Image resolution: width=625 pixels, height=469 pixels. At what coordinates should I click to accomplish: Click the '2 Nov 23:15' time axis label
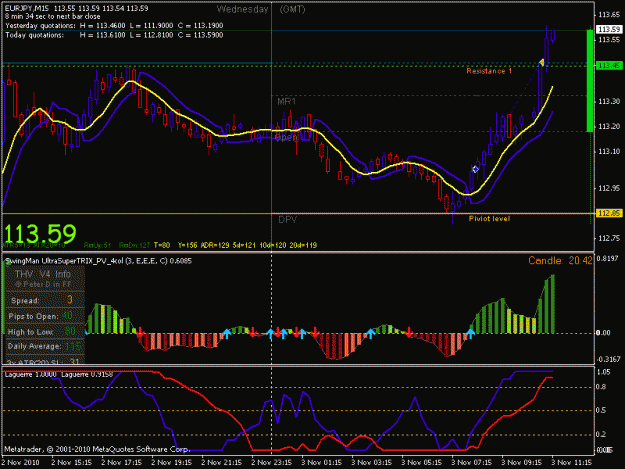pos(271,462)
